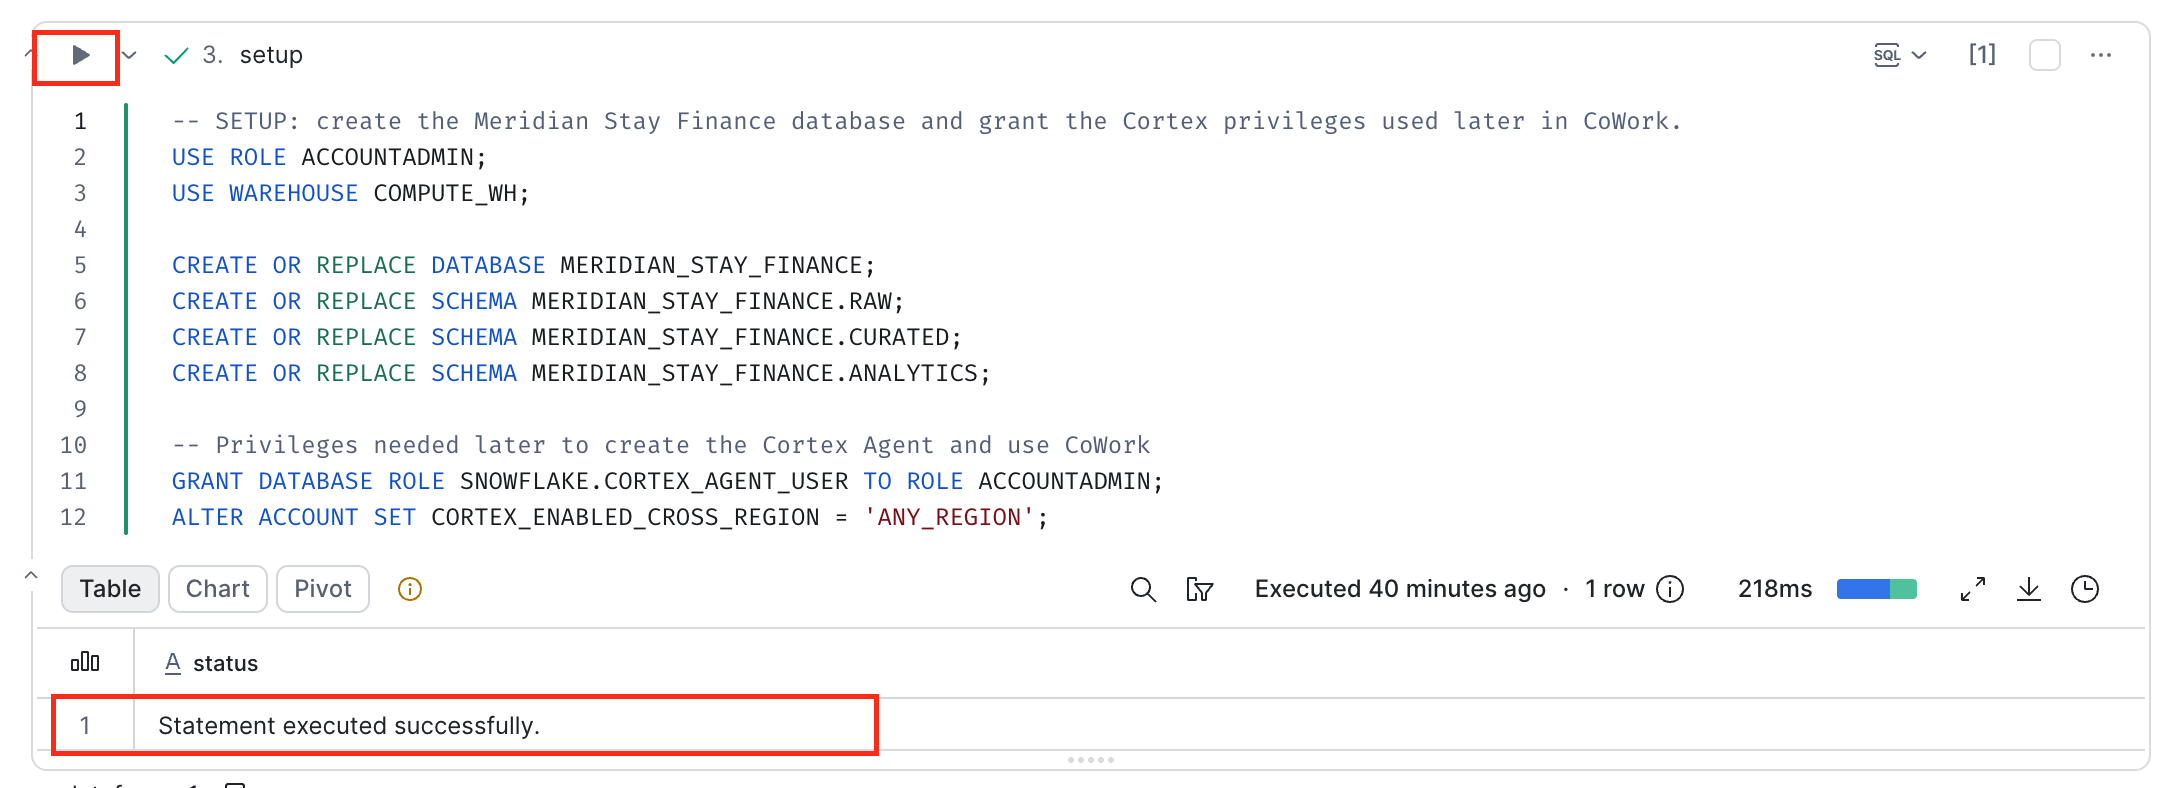This screenshot has height=788, width=2170.
Task: Run the setup cell with play button
Action: pyautogui.click(x=81, y=55)
